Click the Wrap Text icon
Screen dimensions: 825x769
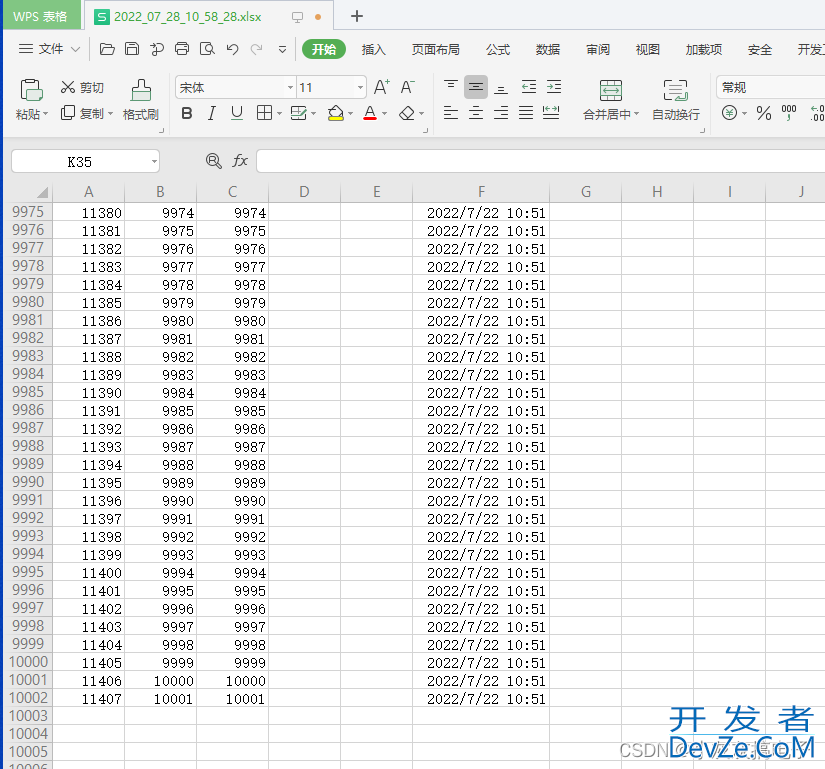(676, 90)
